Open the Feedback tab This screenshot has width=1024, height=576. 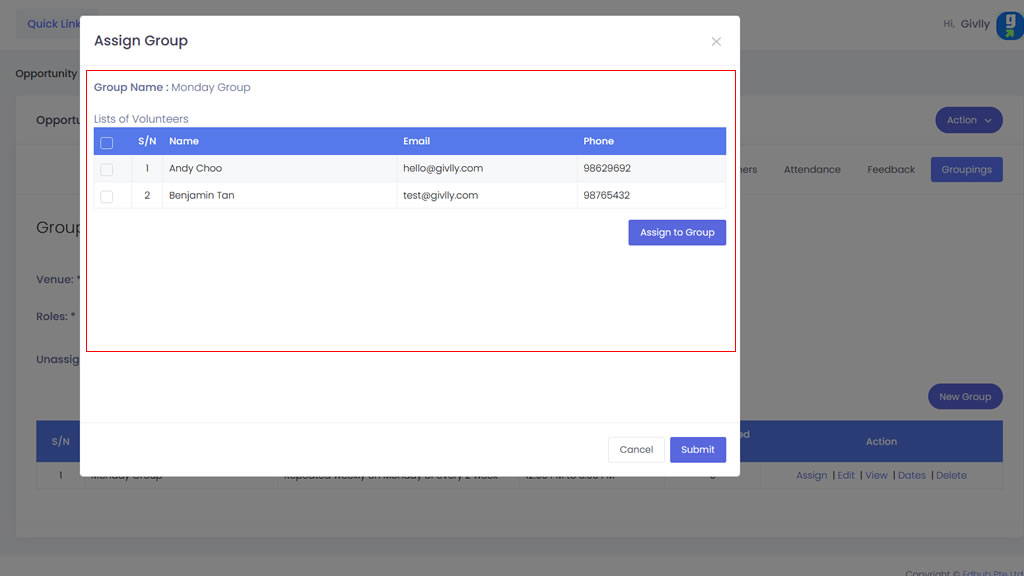click(x=890, y=170)
